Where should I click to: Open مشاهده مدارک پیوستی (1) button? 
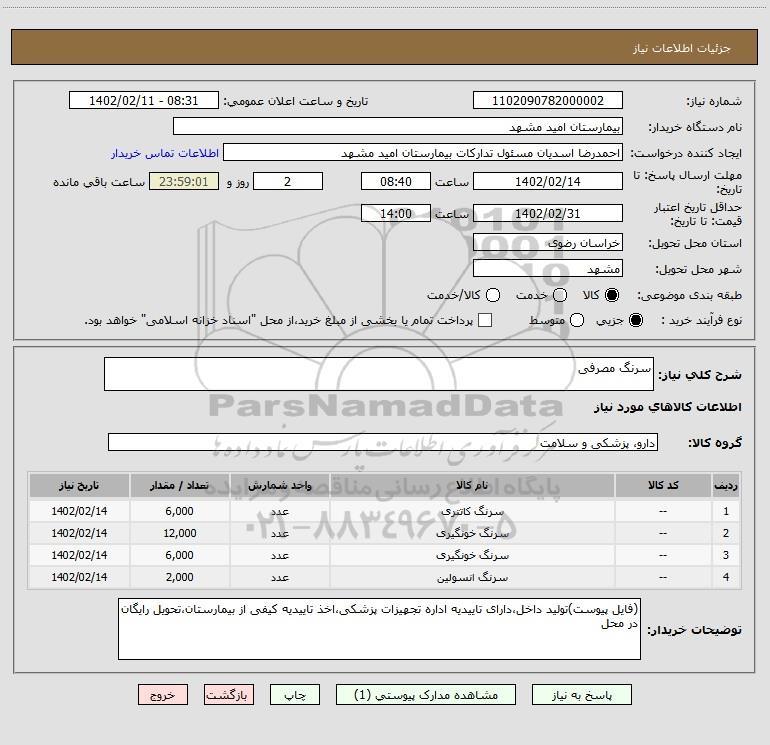pyautogui.click(x=426, y=695)
